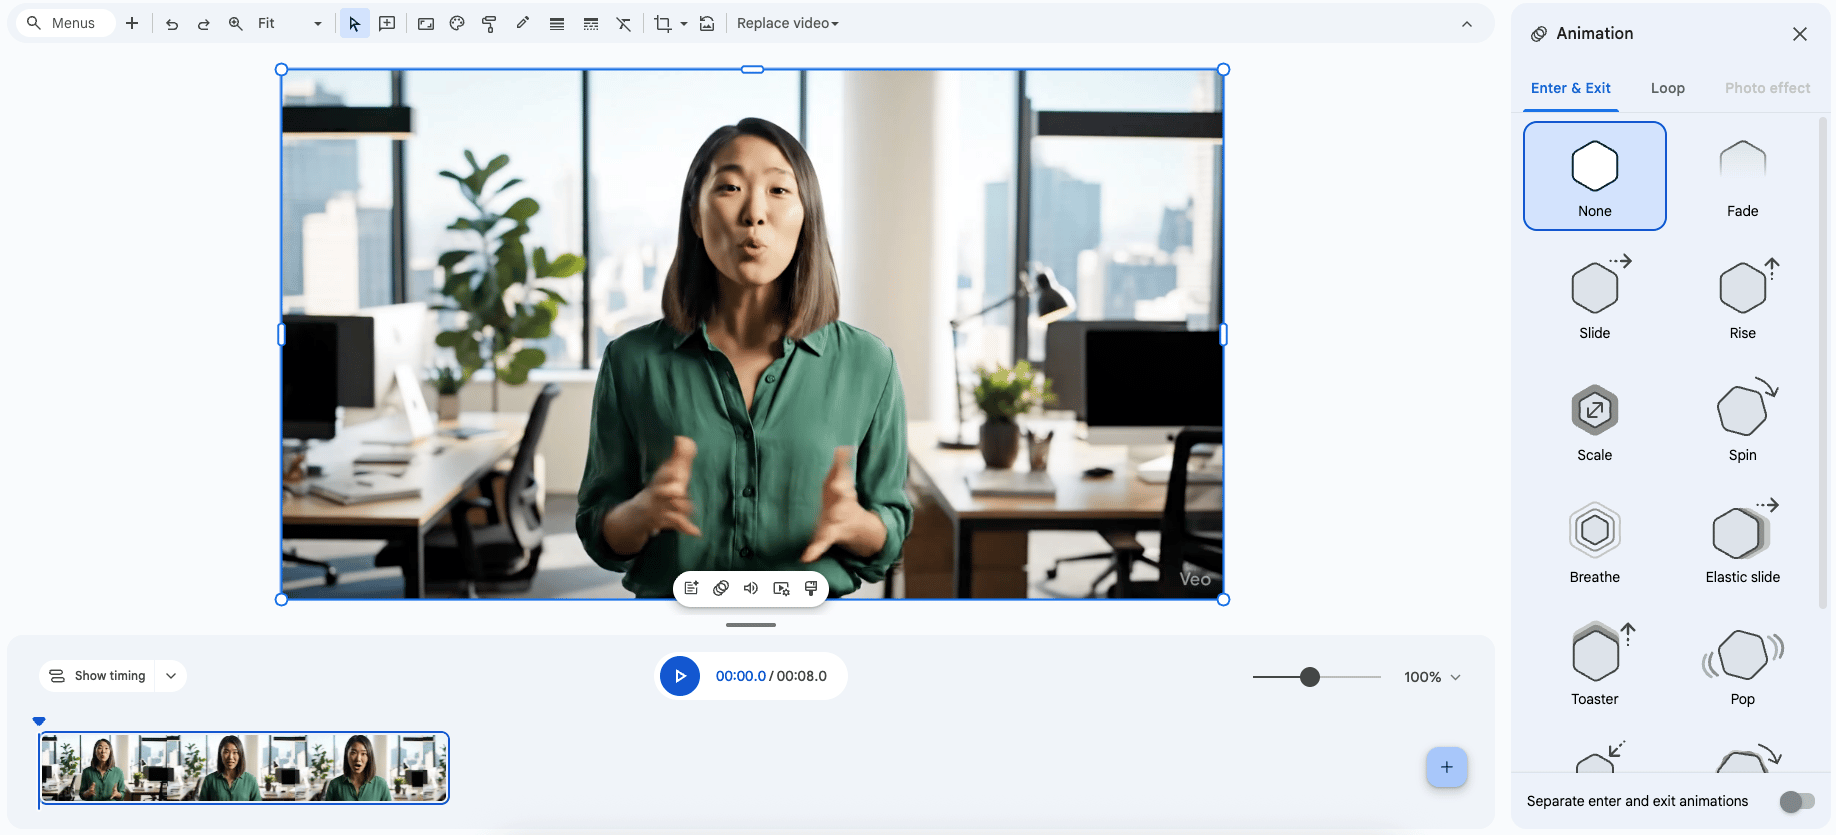Click the background image toolbar icon
The image size is (1836, 835).
426,23
